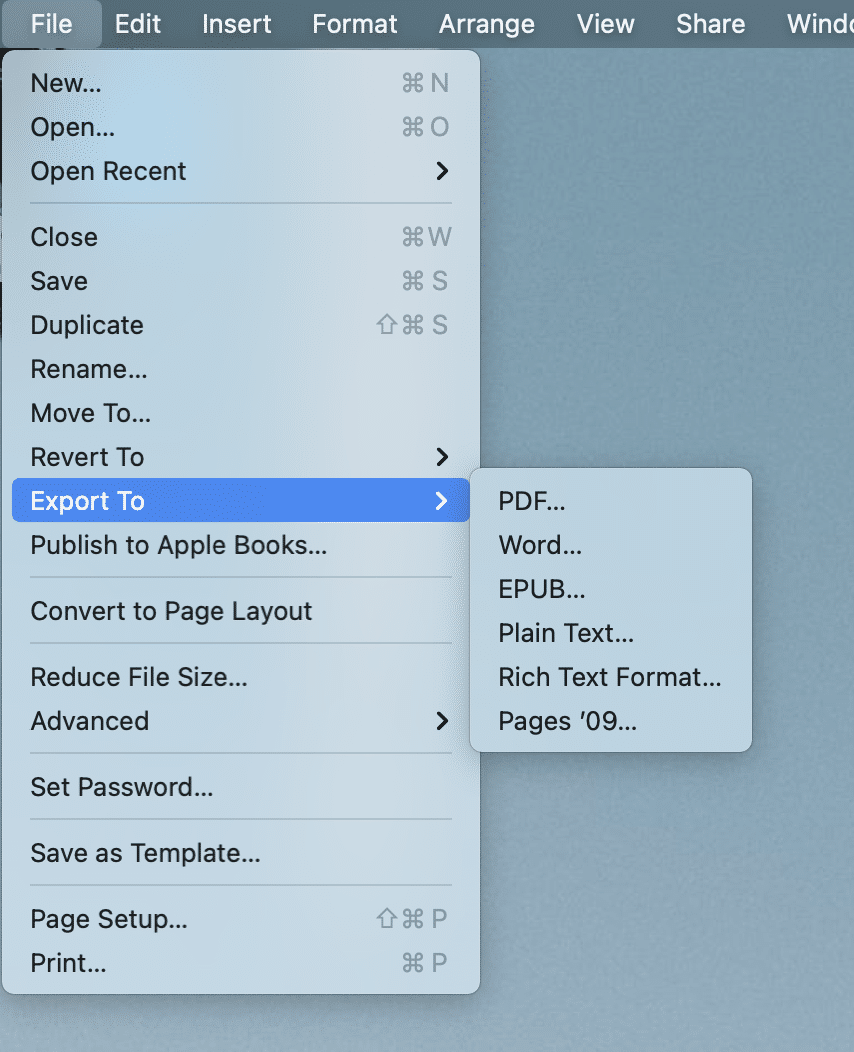854x1052 pixels.
Task: Open the Share menu
Action: coord(710,24)
